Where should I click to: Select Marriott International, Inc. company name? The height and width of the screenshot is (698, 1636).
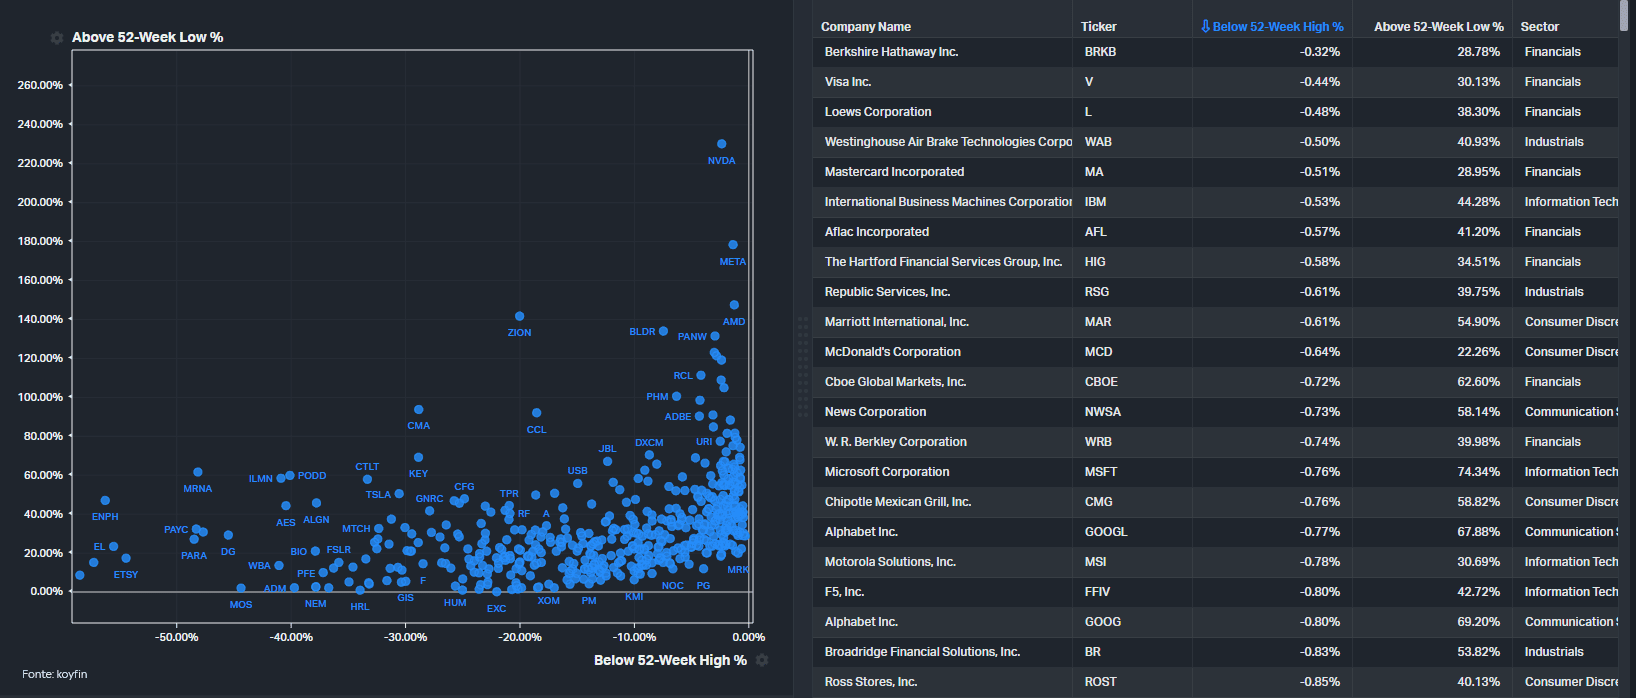[897, 322]
